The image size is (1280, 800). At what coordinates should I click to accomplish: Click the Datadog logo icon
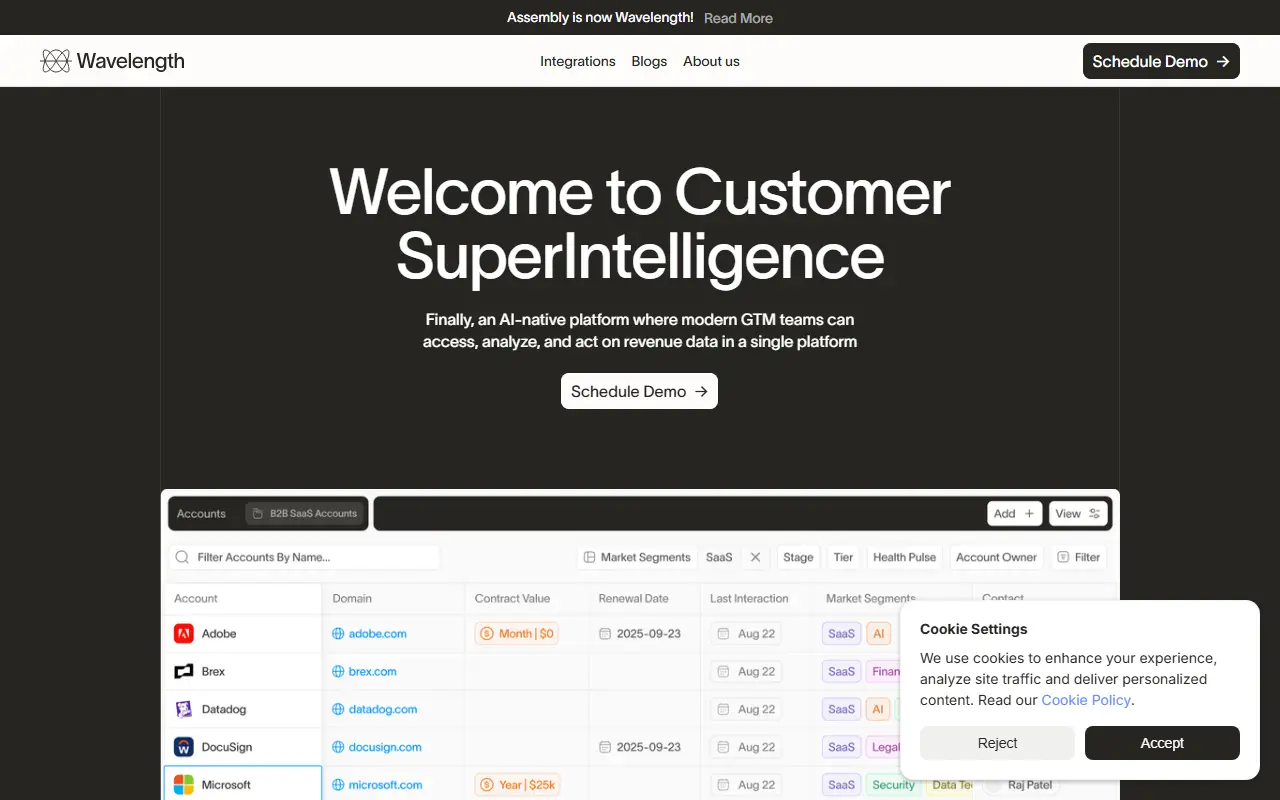click(184, 709)
